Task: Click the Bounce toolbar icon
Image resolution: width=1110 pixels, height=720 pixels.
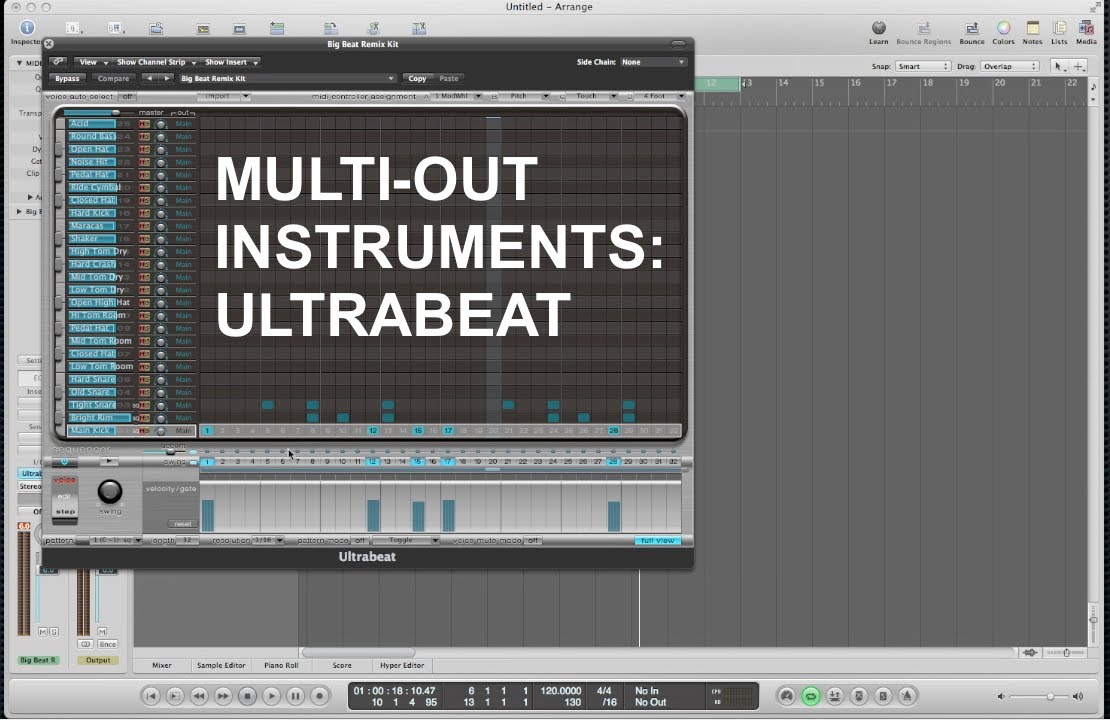Action: [x=972, y=33]
